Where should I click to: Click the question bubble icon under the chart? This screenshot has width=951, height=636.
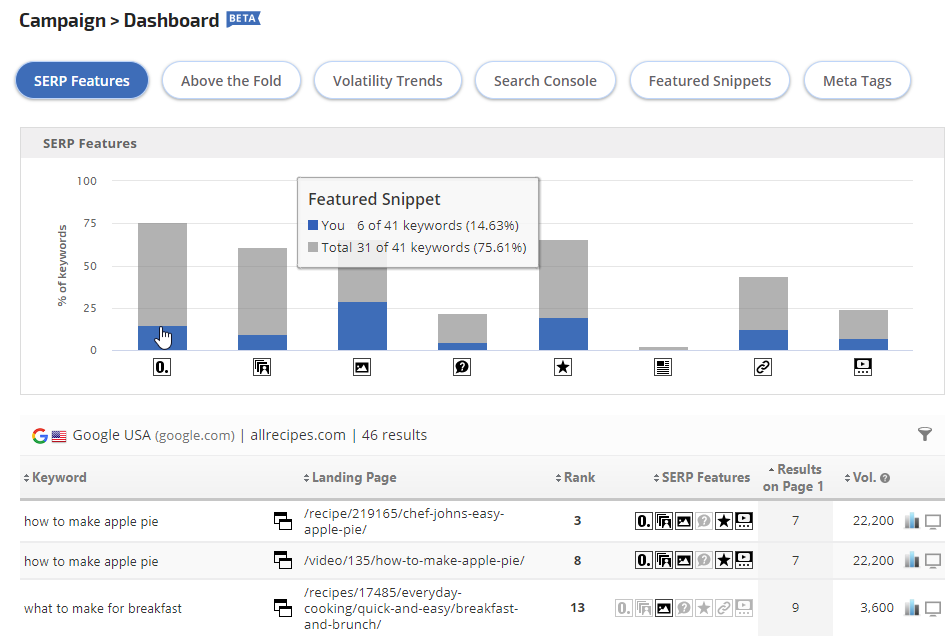[x=462, y=367]
